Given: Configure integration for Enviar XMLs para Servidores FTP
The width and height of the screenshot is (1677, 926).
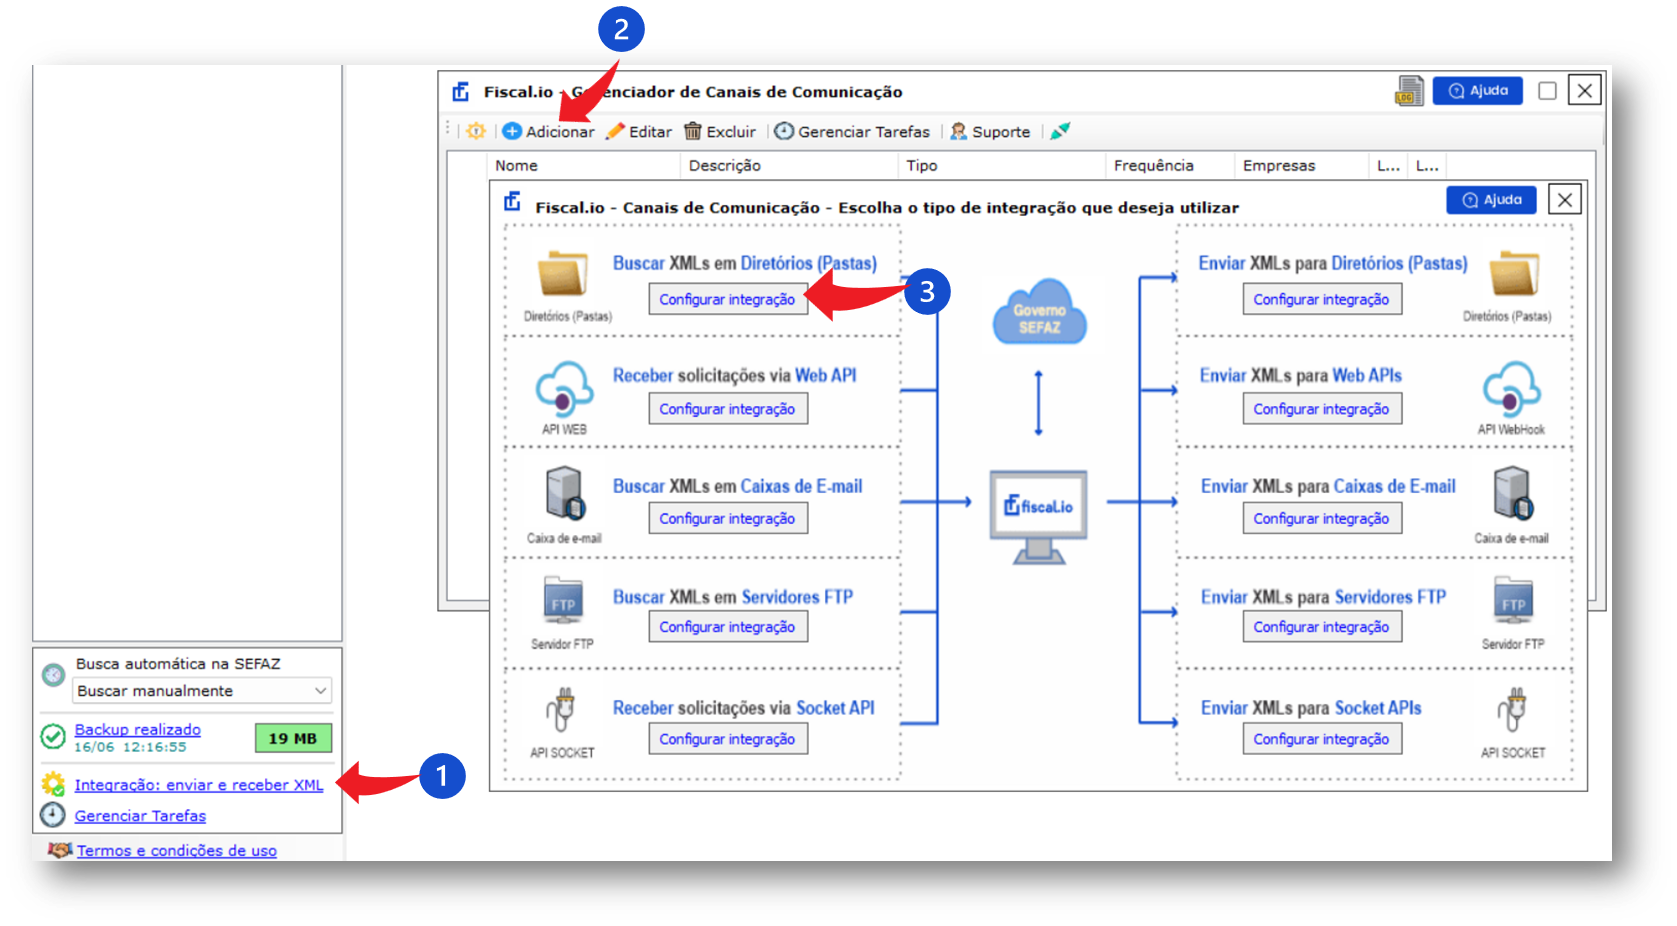Looking at the screenshot, I should pos(1322,627).
